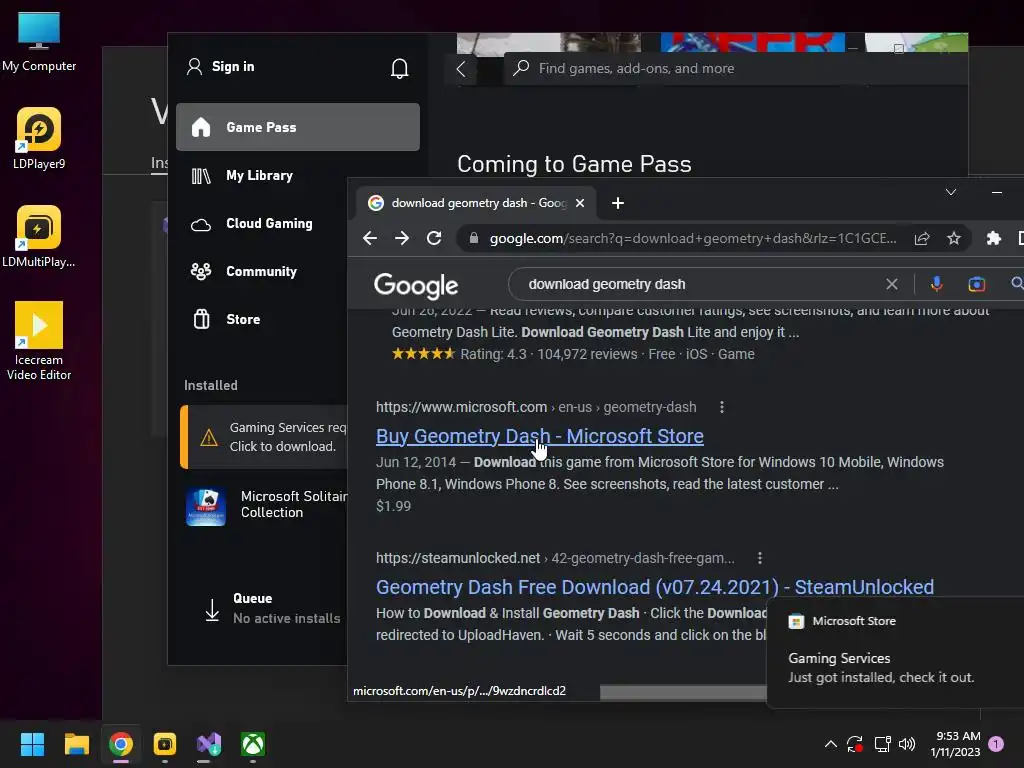Open options for steamunlocked.net result

(x=759, y=558)
